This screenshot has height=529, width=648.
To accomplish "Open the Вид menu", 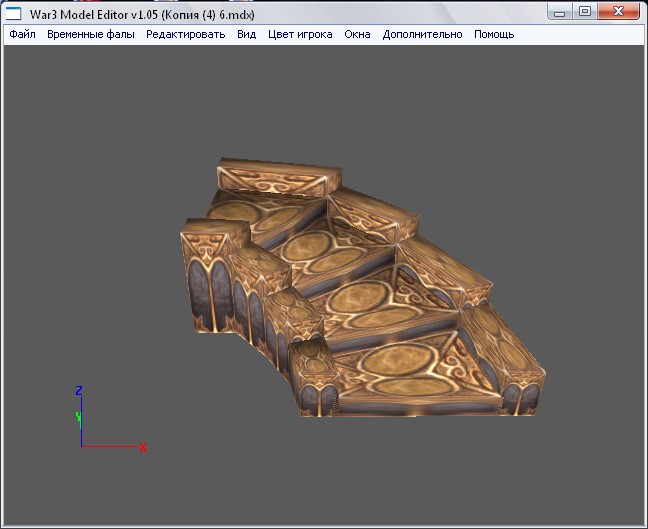I will [246, 34].
